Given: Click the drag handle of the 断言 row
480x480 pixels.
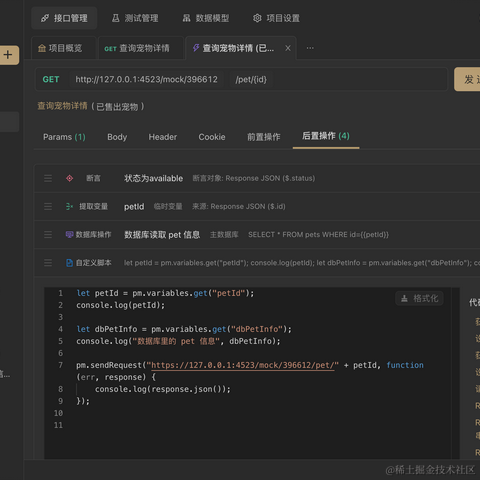Looking at the screenshot, I should pos(48,178).
